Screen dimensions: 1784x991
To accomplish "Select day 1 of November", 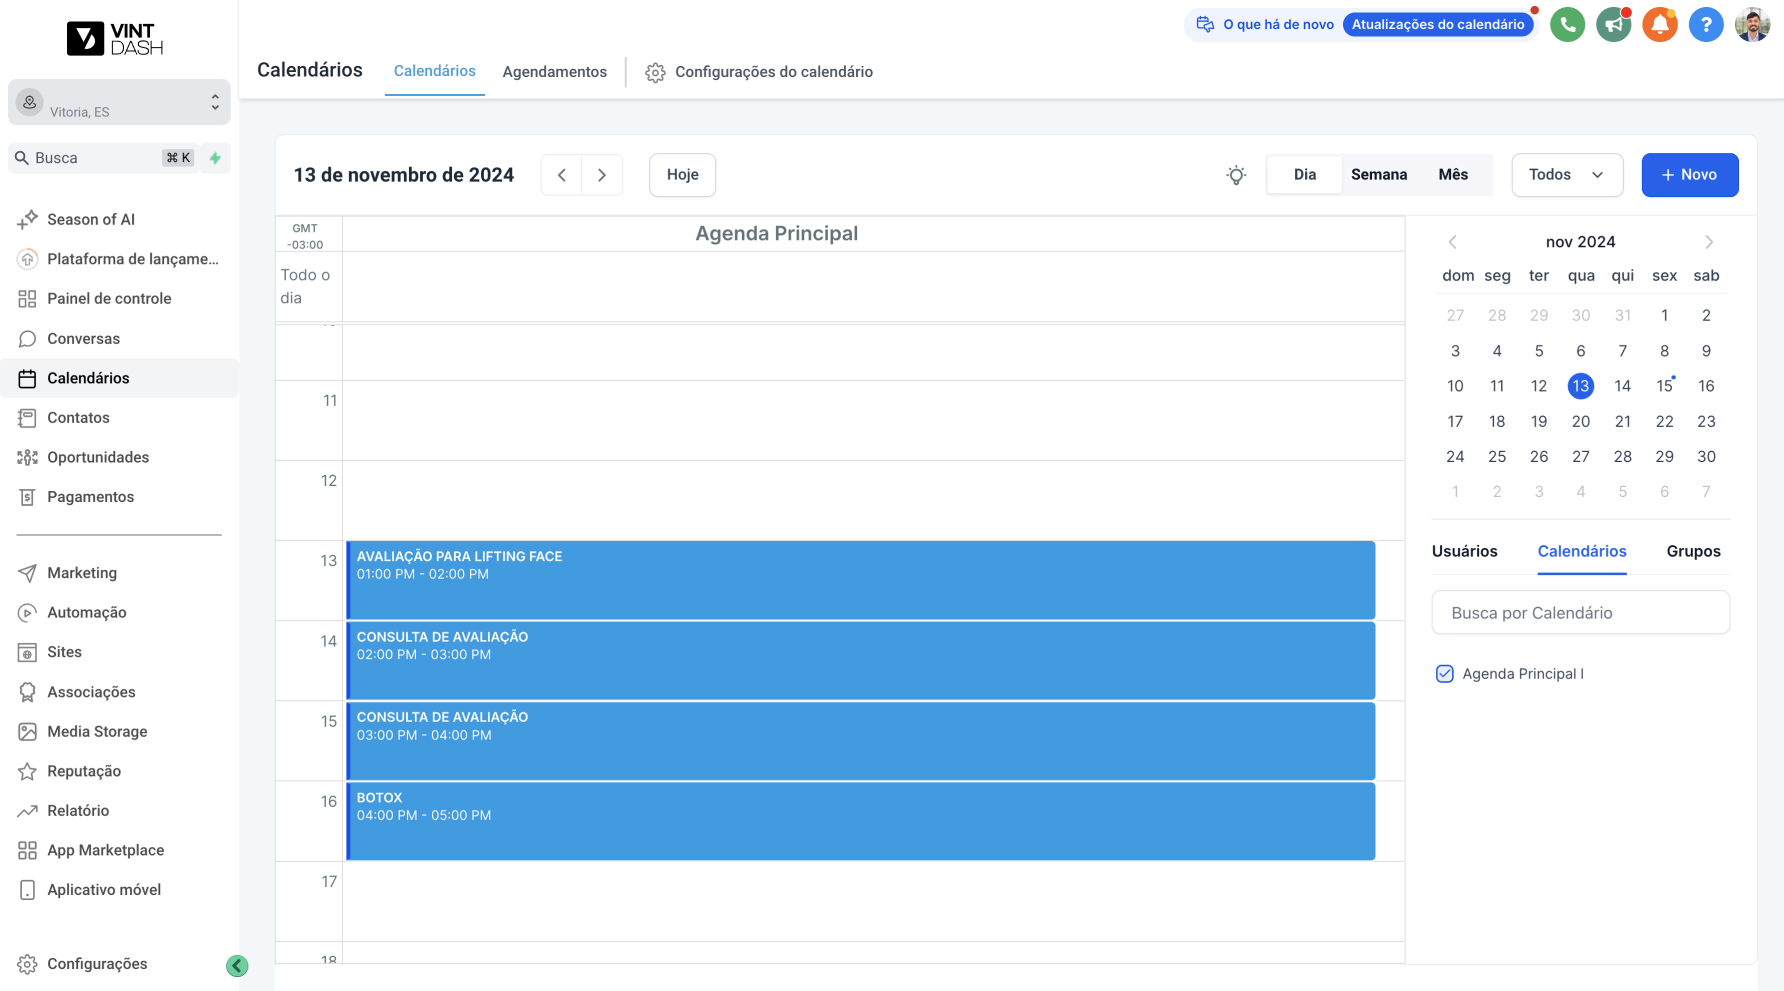I will pyautogui.click(x=1664, y=316).
